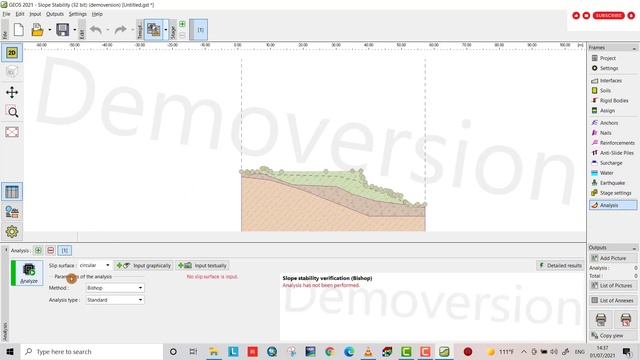
Task: Open the Earthquake frame
Action: (613, 183)
